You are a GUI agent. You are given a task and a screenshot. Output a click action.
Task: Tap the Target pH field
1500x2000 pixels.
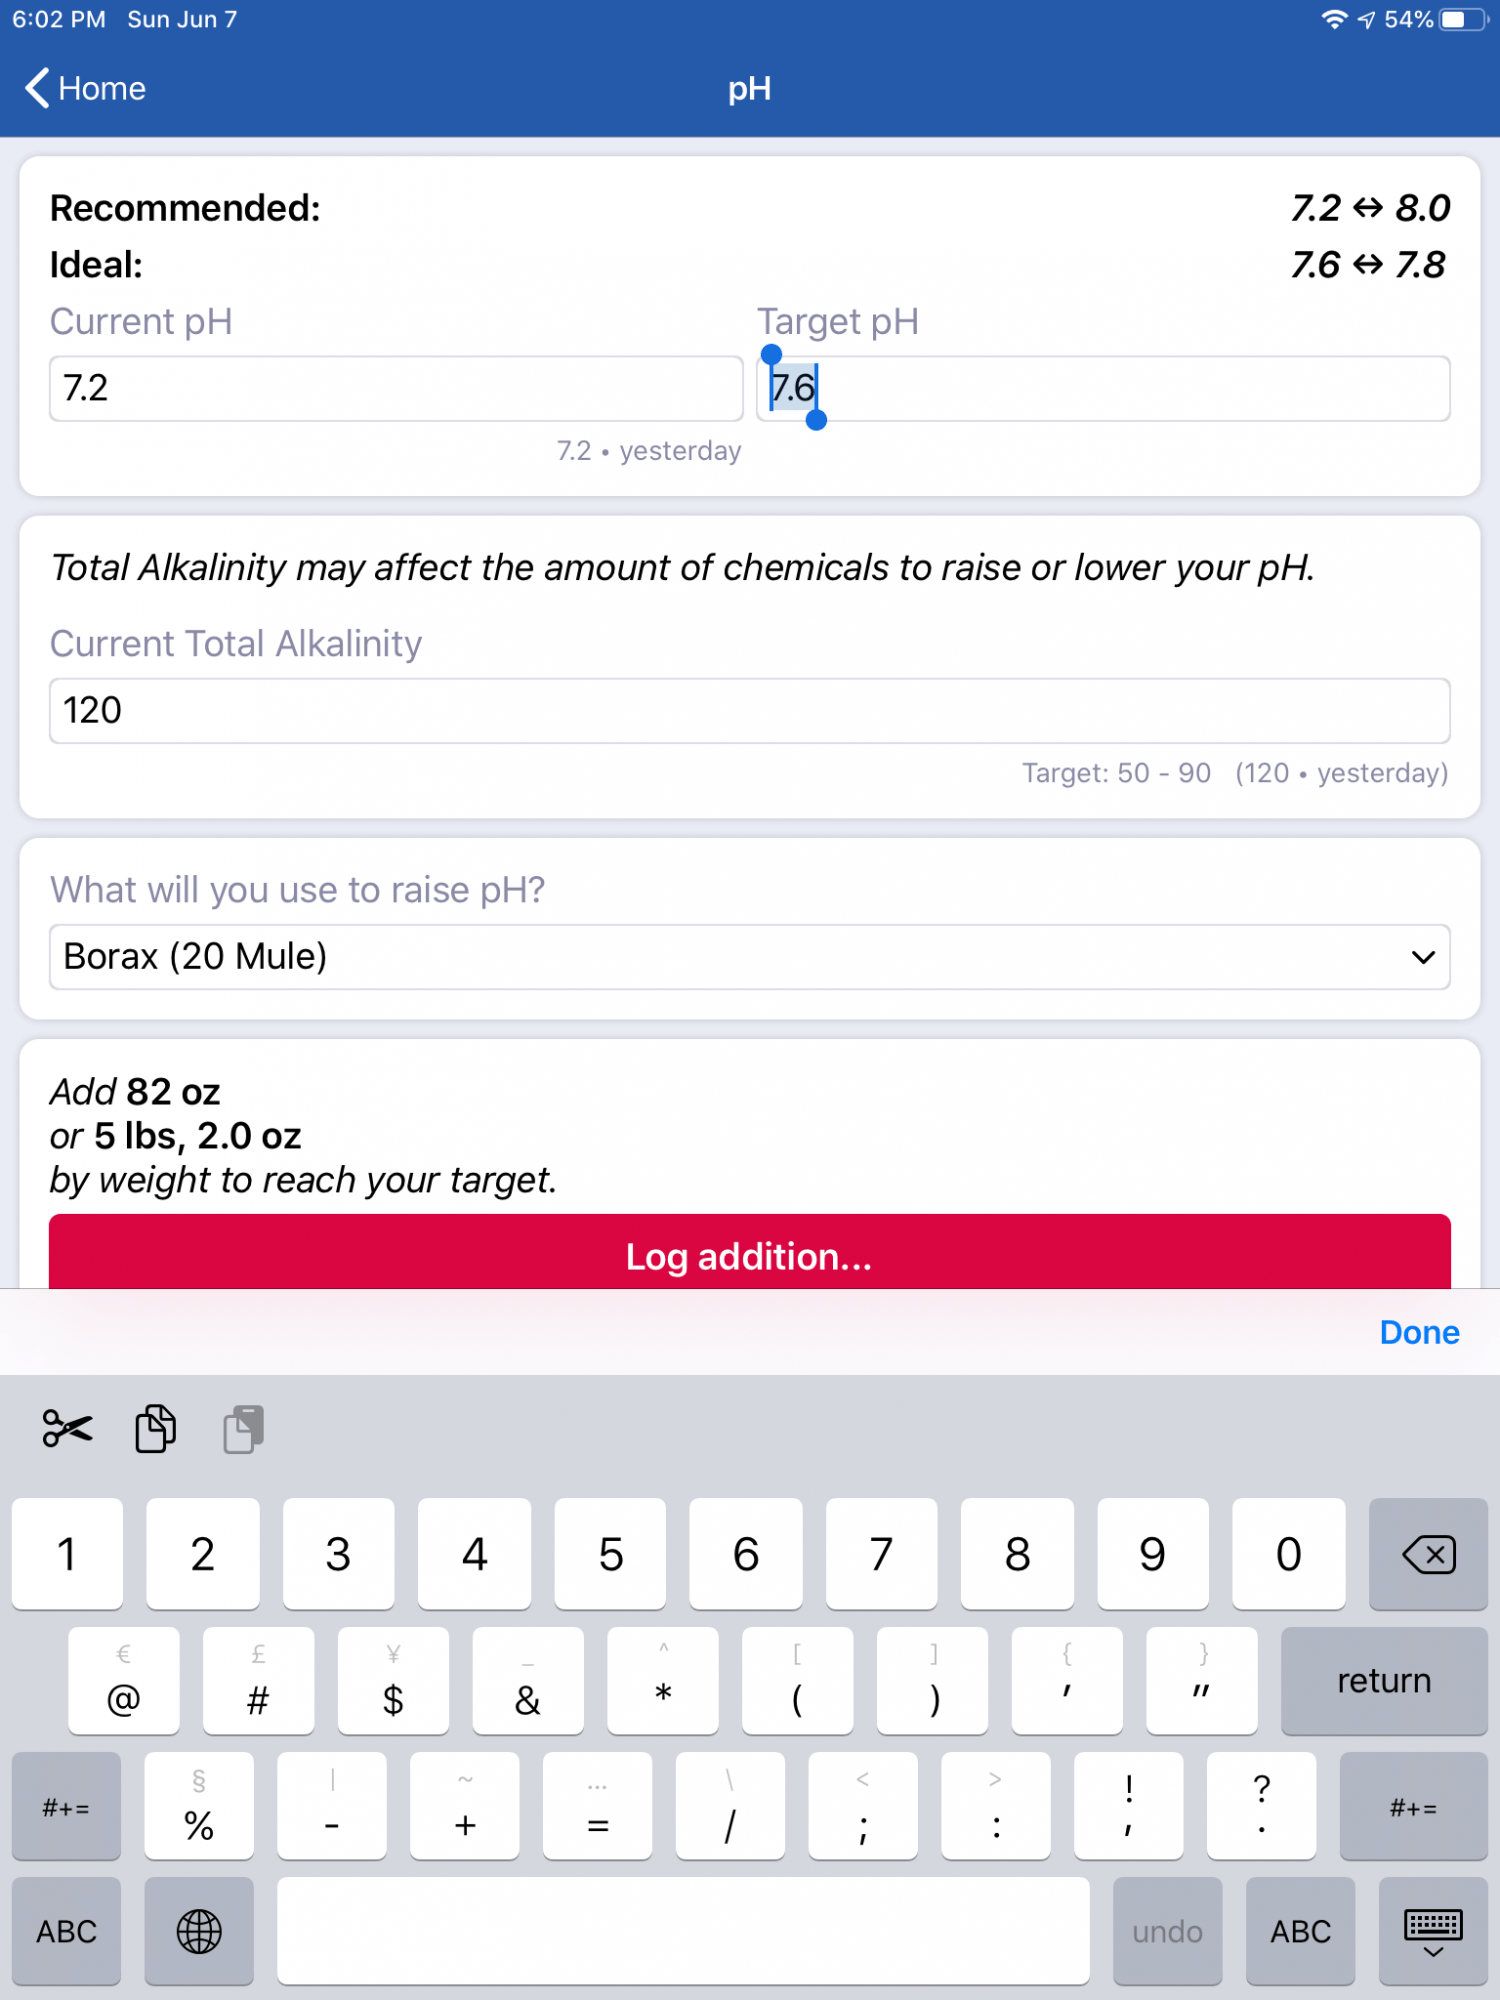tap(1103, 388)
